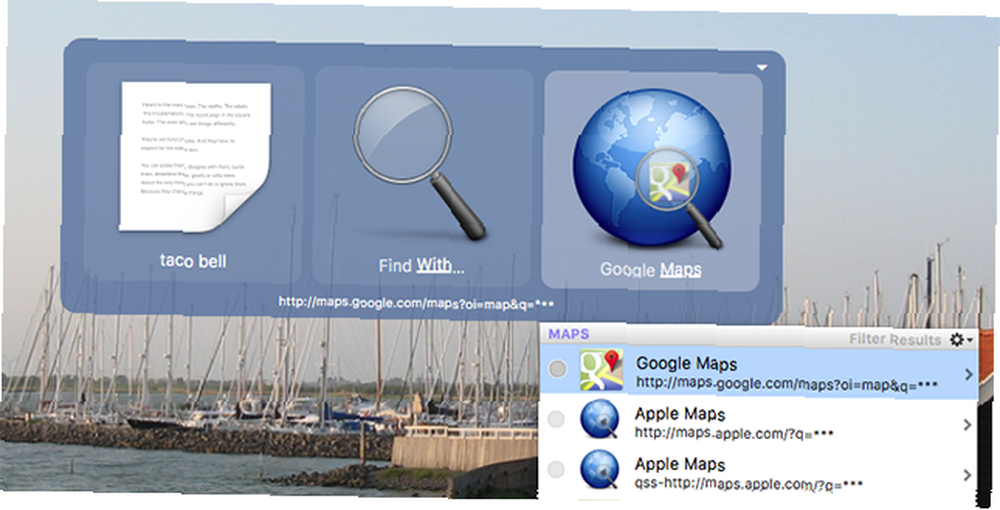The width and height of the screenshot is (1000, 510).
Task: Expand the Google Maps result chevron
Action: [969, 374]
